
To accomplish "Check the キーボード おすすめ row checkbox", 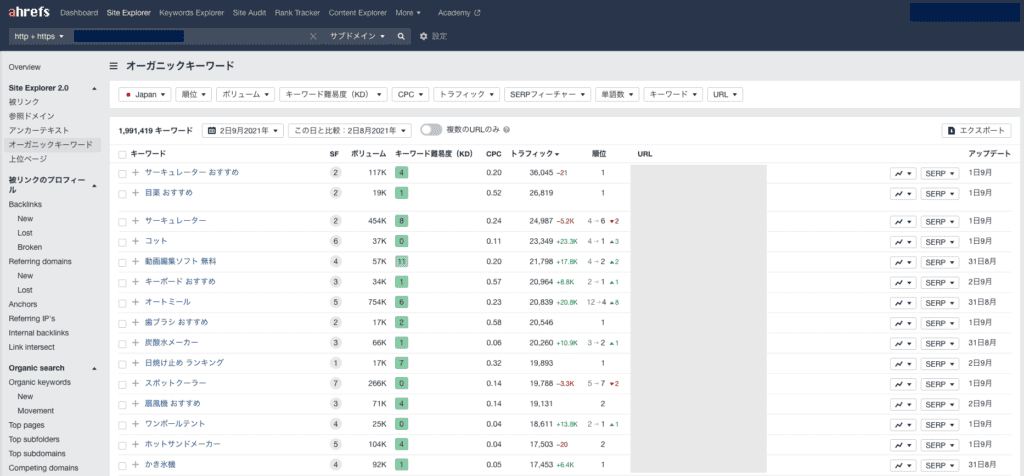I will 122,283.
